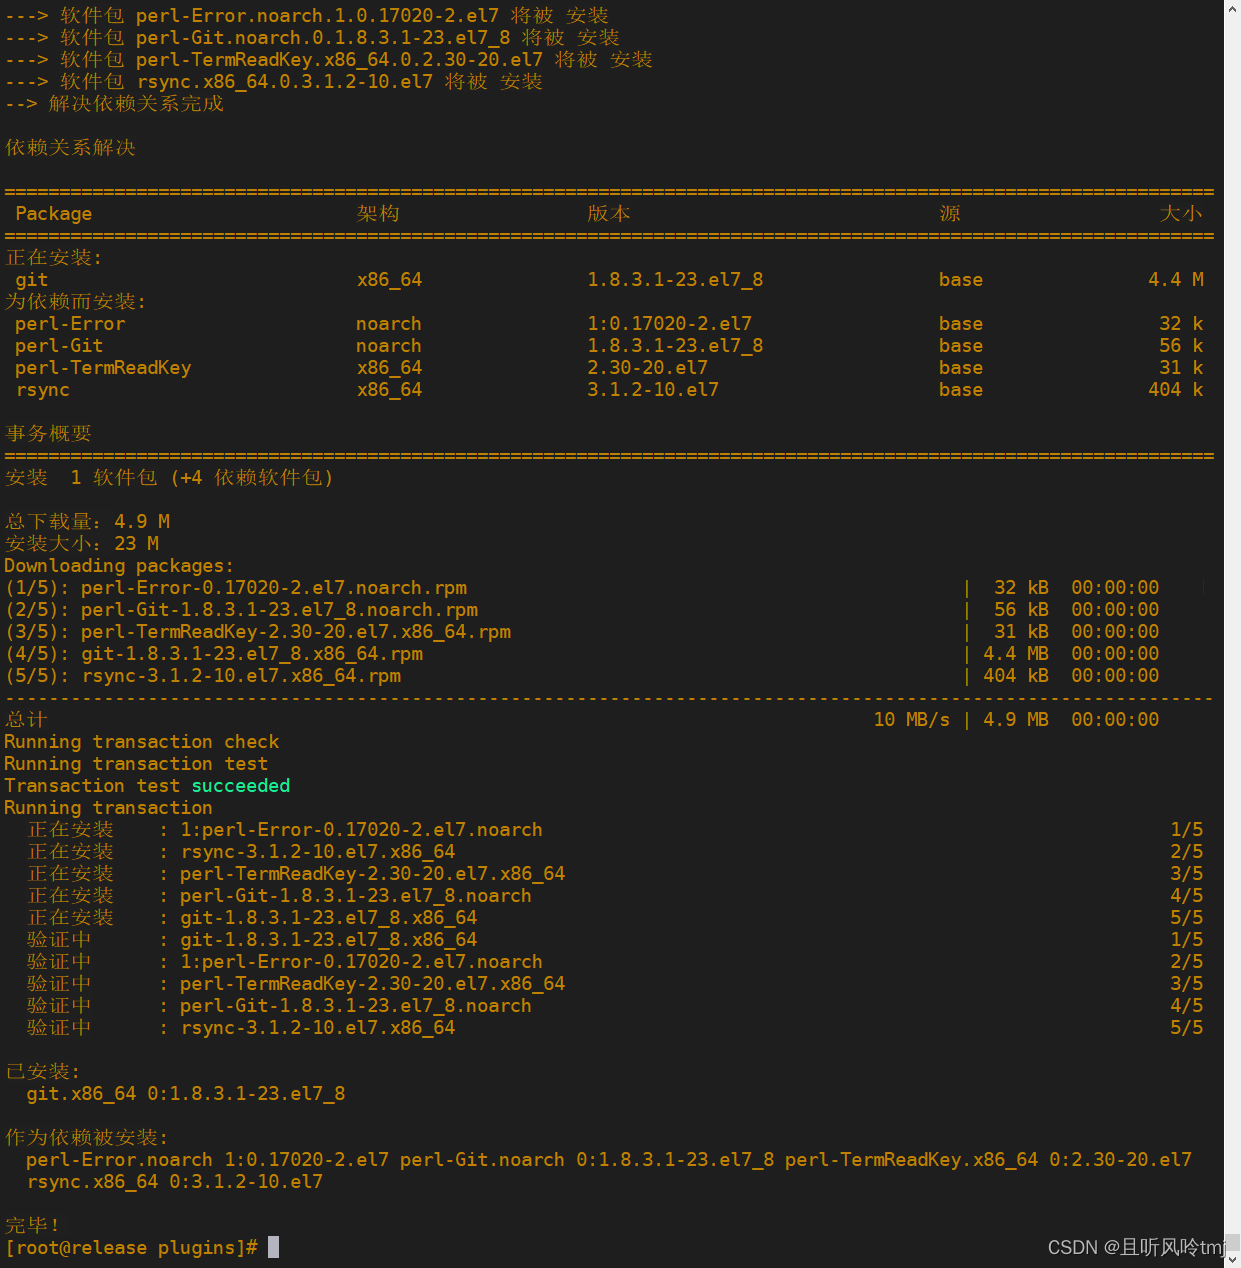Click '为依赖而安装:' table section heading
Image resolution: width=1241 pixels, height=1268 pixels.
pyautogui.click(x=75, y=301)
